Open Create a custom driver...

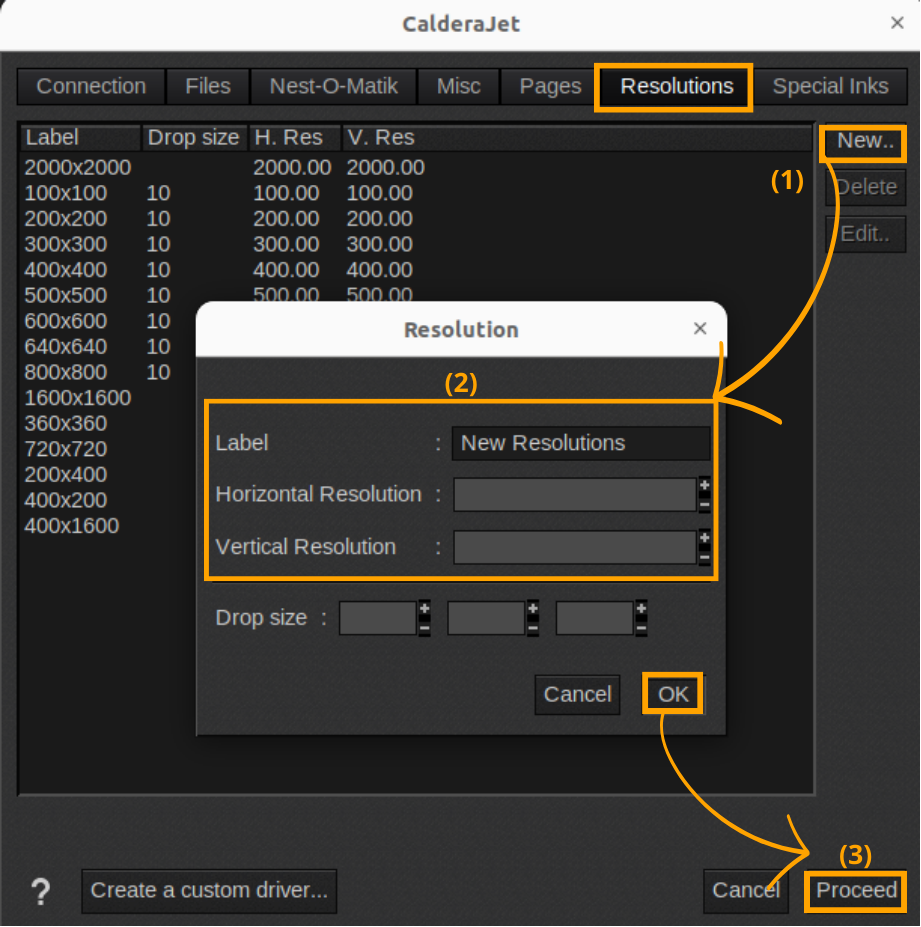(x=209, y=890)
